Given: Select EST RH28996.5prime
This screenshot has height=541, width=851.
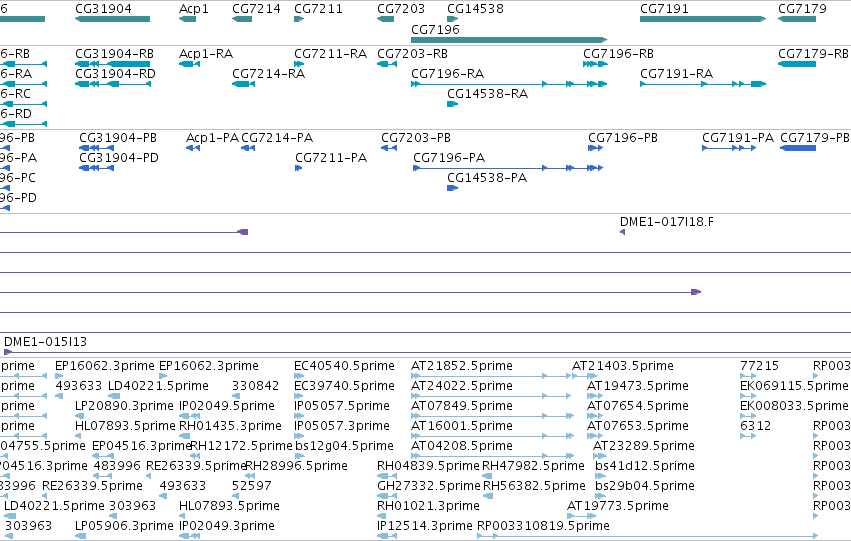Looking at the screenshot, I should [297, 466].
